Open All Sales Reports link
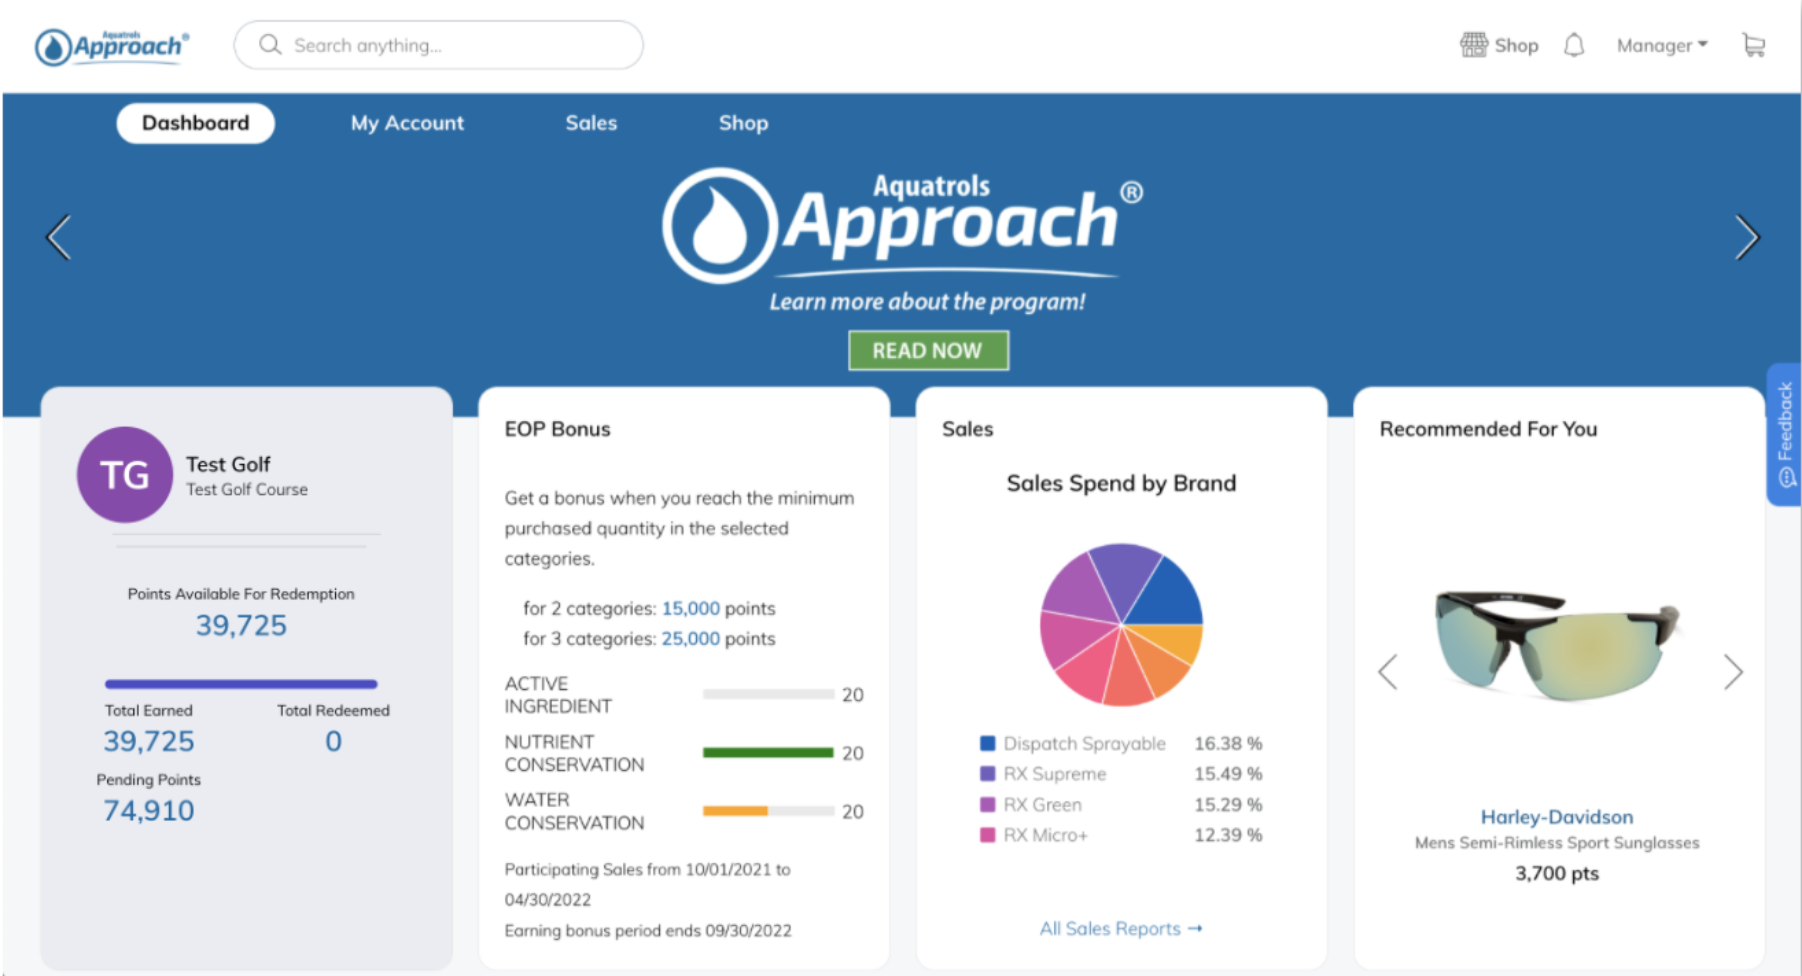1802x976 pixels. click(1121, 928)
